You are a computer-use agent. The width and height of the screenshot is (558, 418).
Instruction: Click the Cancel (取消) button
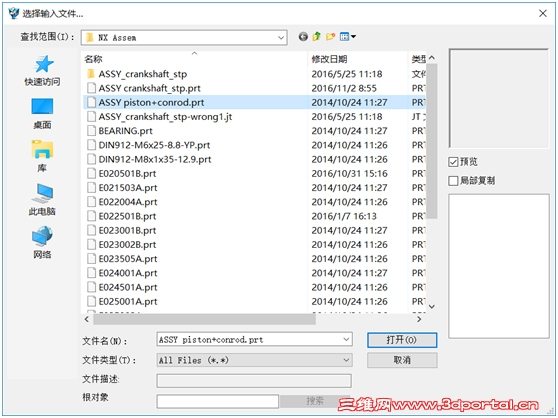click(x=402, y=360)
